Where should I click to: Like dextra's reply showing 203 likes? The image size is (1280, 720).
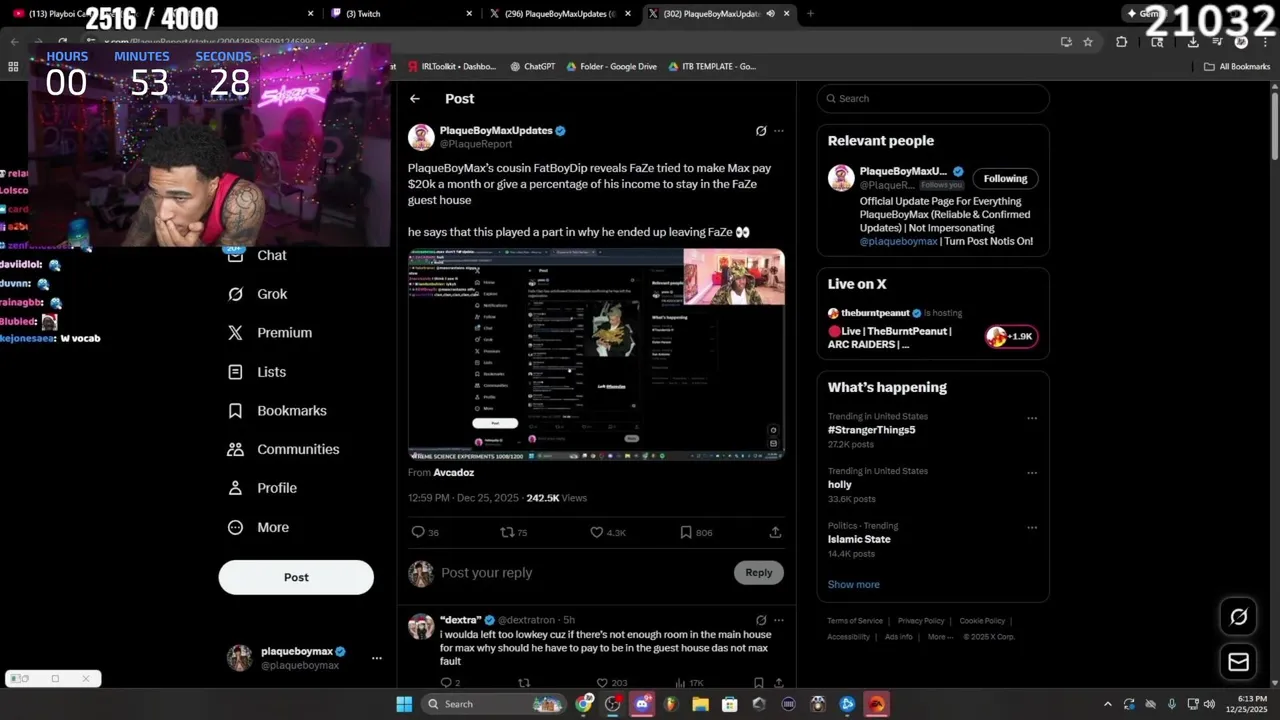pyautogui.click(x=610, y=683)
